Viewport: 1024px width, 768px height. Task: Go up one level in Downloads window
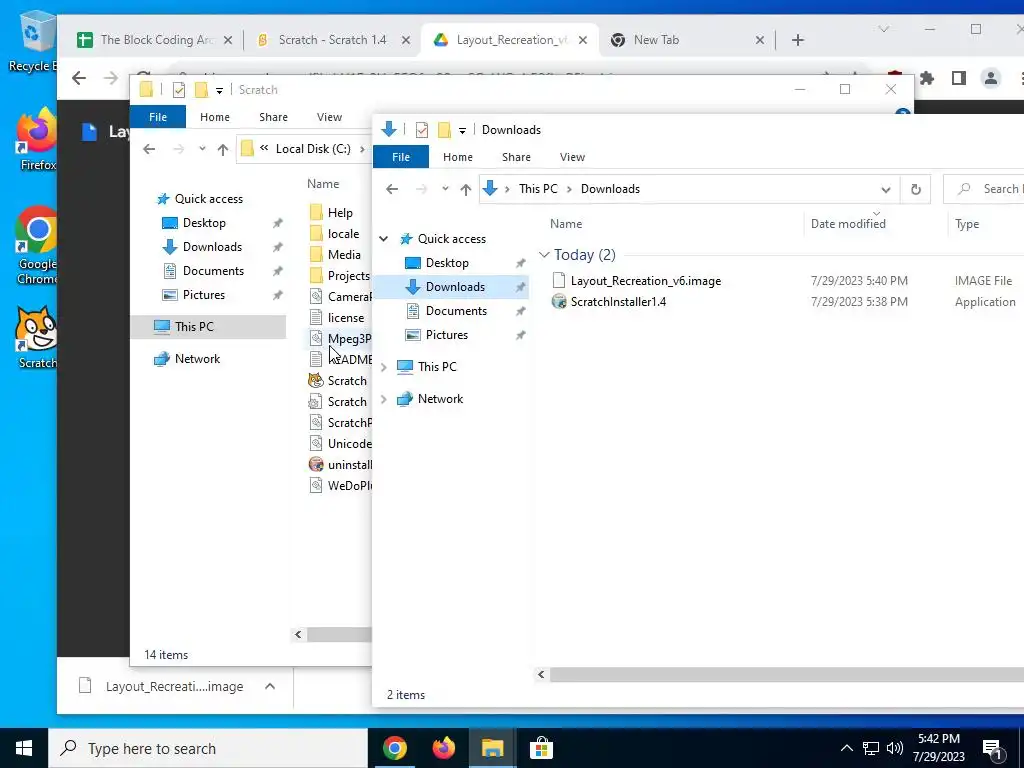click(466, 189)
